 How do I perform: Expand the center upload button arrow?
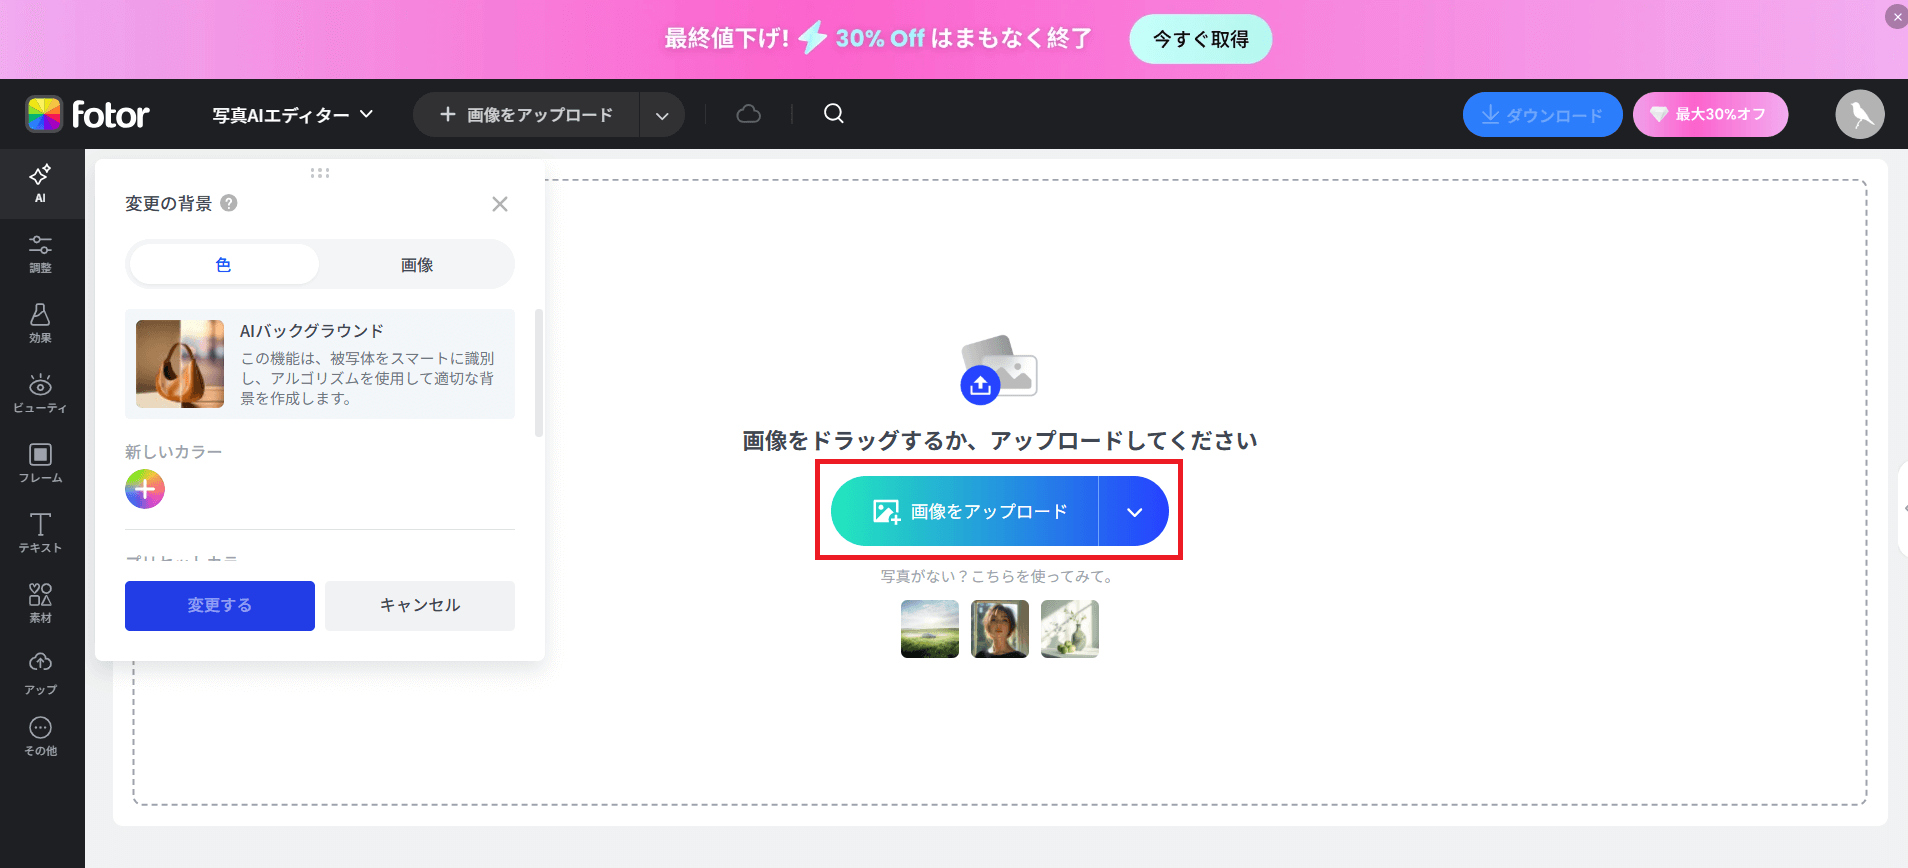click(1134, 511)
